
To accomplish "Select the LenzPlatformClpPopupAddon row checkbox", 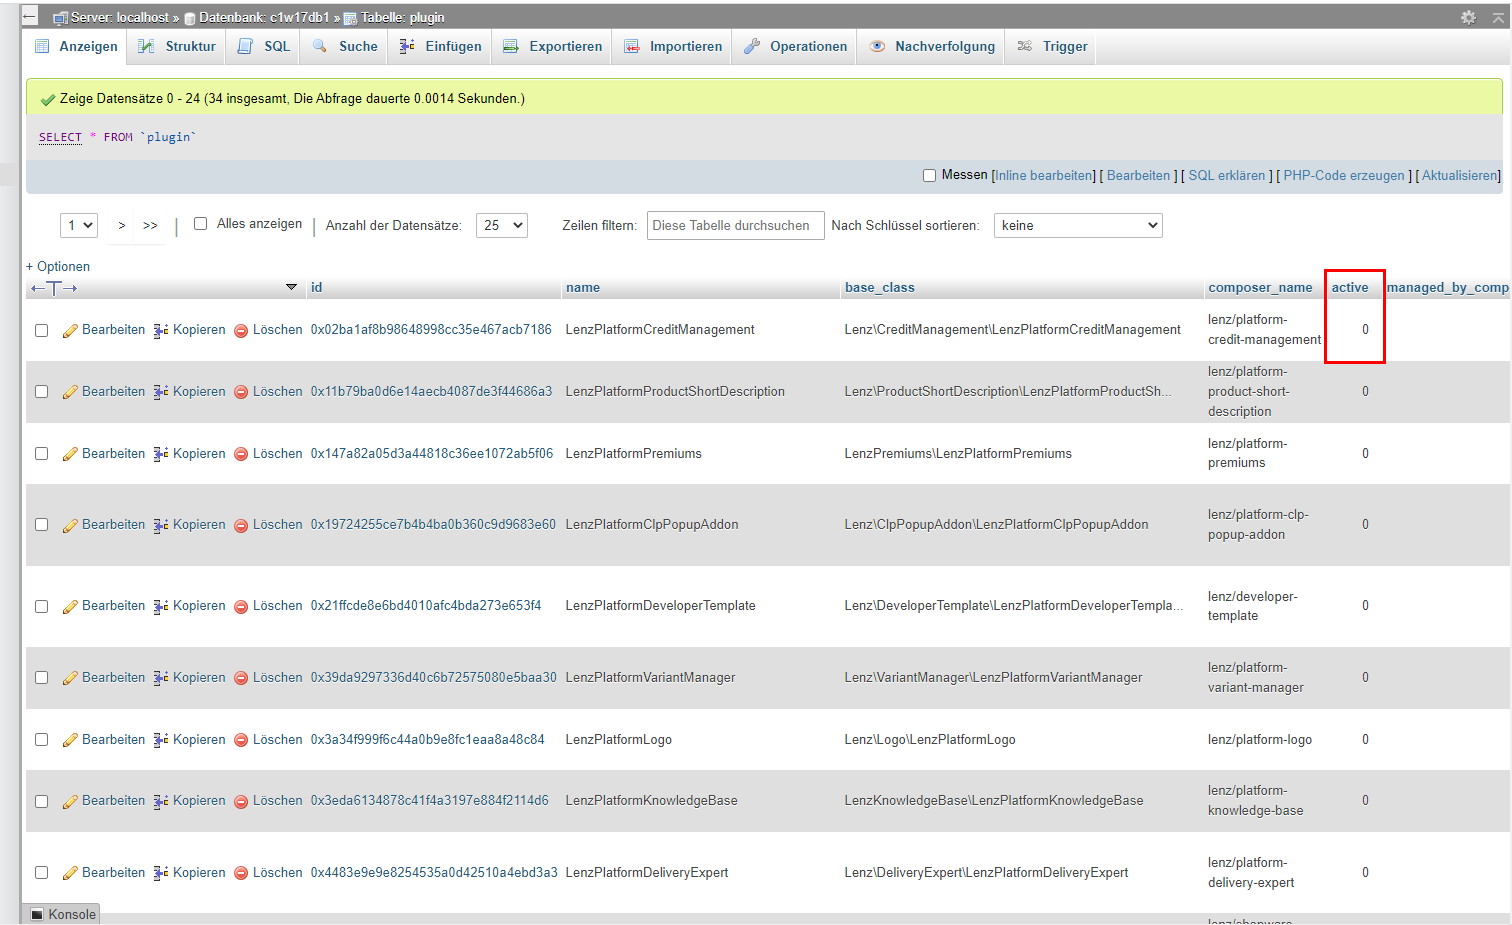I will click(42, 525).
